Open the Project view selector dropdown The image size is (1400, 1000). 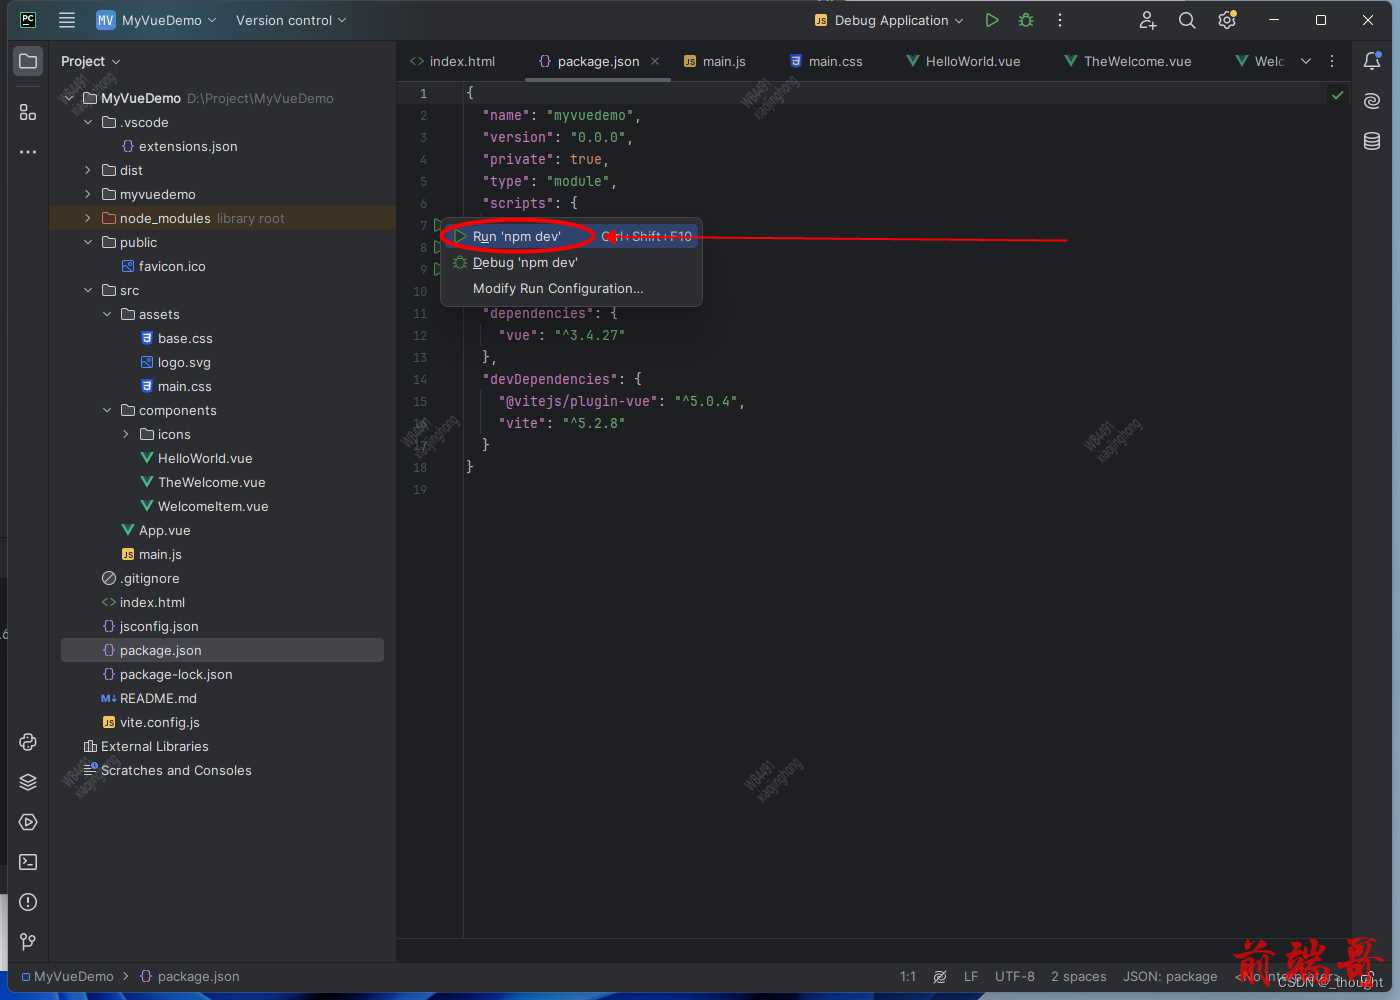90,61
